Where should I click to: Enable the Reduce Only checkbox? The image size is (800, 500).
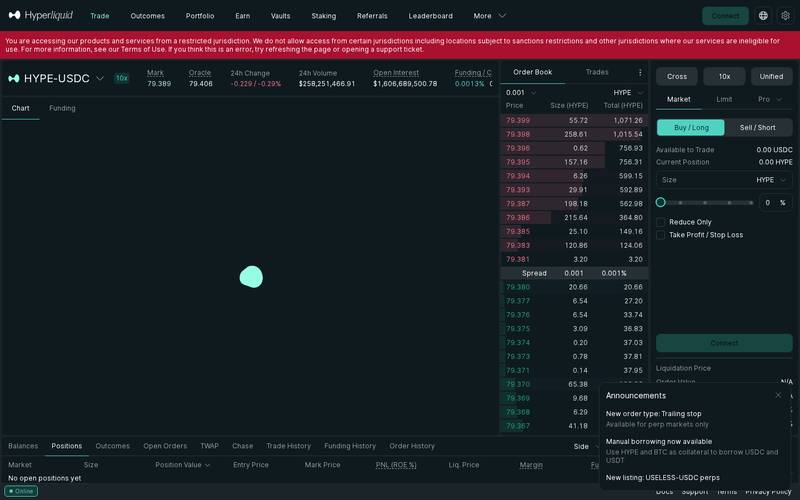click(x=661, y=222)
